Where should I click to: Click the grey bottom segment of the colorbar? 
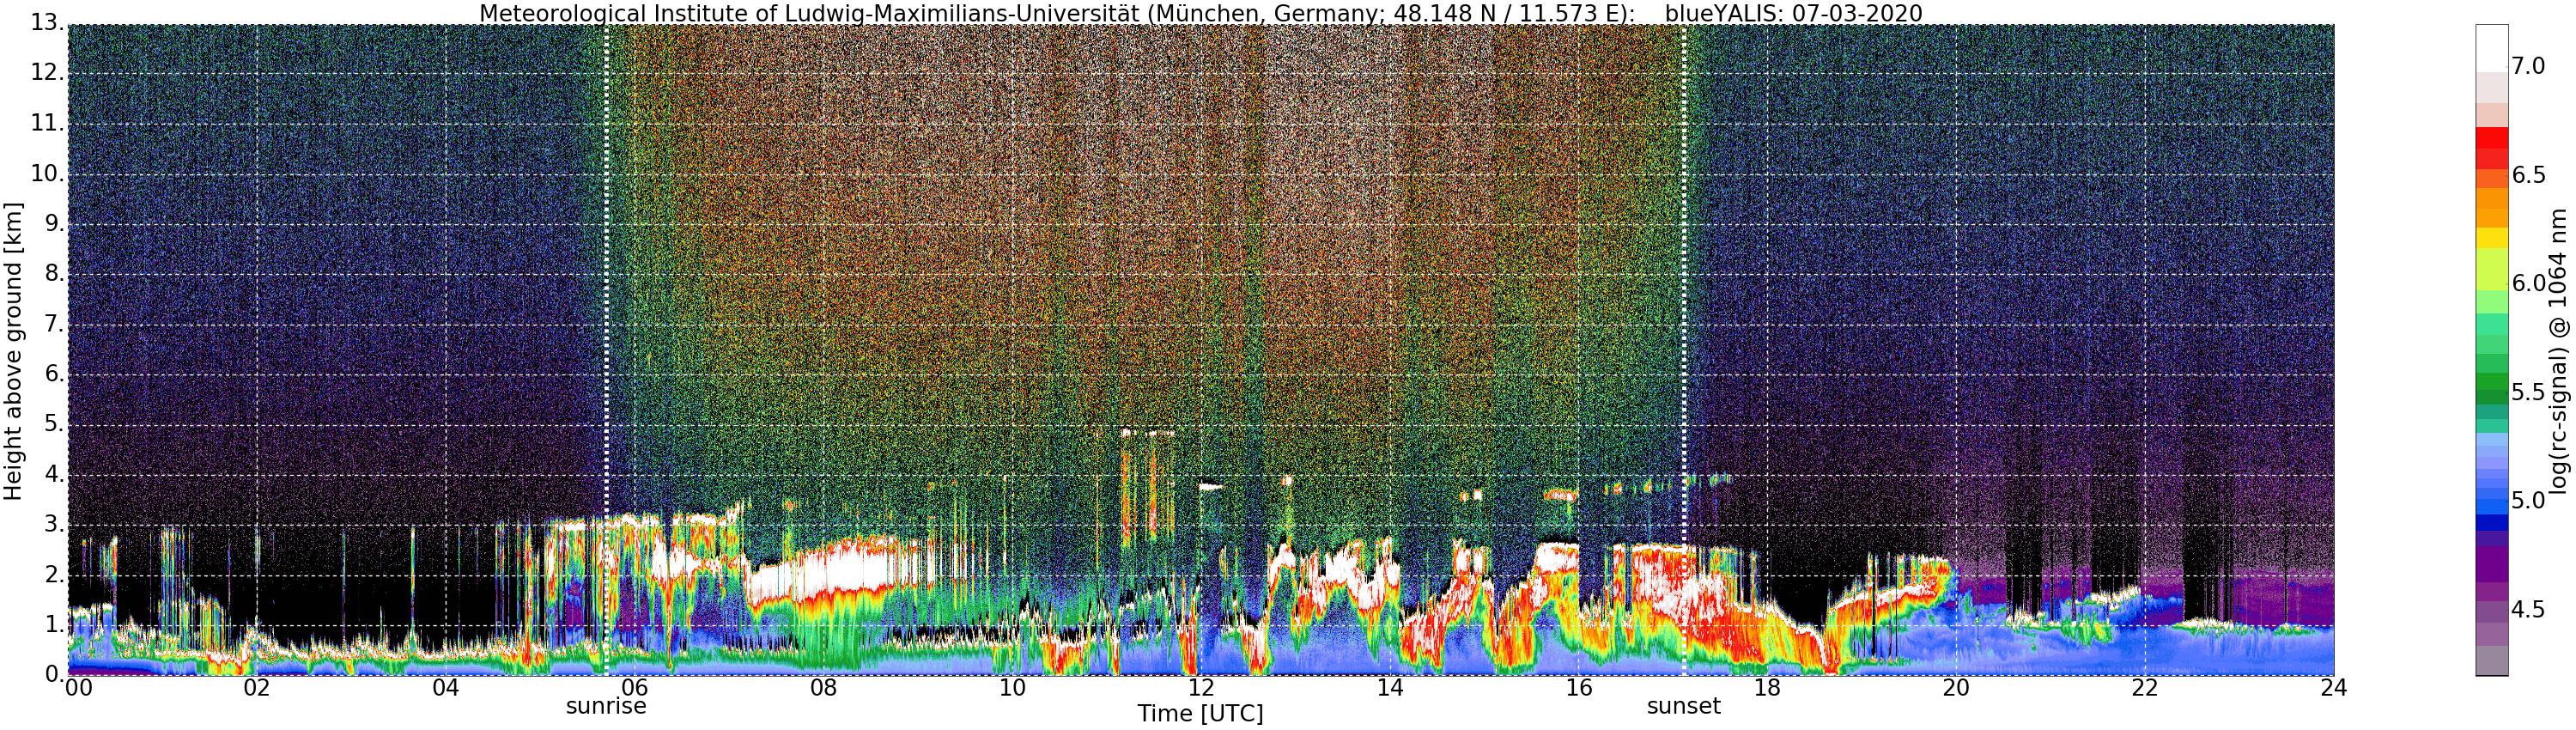(2492, 661)
